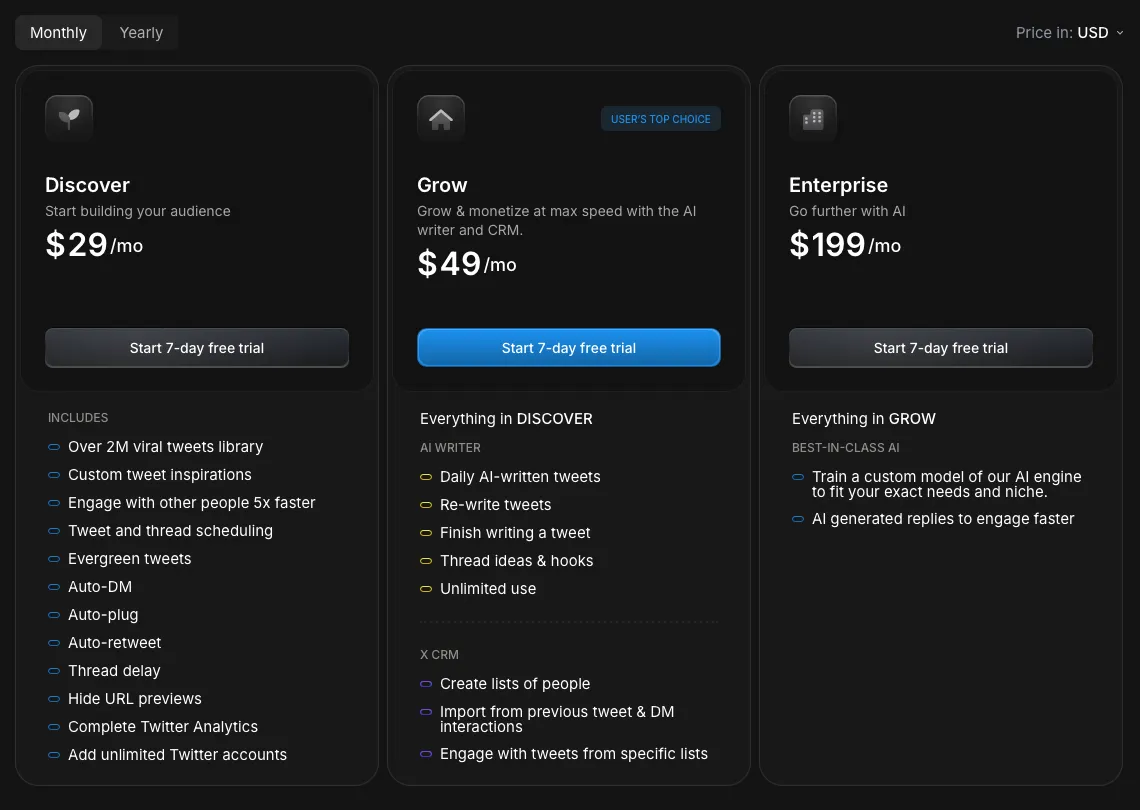Image resolution: width=1140 pixels, height=810 pixels.
Task: Click the Discover plan seedling icon
Action: click(70, 117)
